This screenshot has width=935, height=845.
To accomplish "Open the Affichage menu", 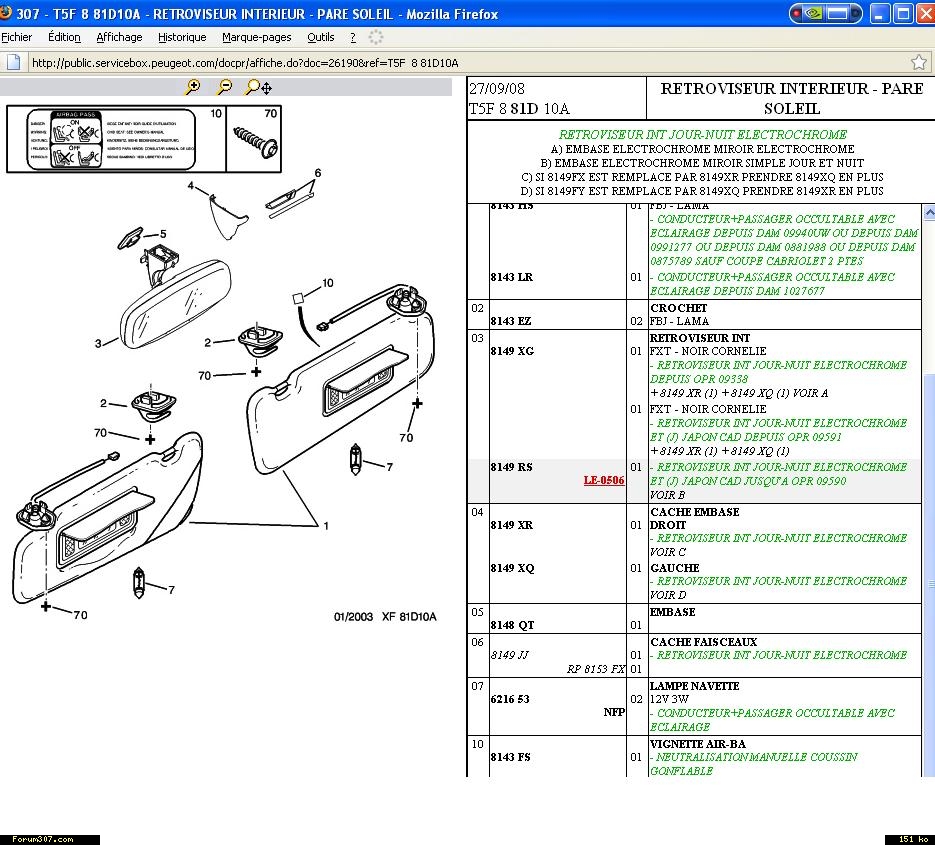I will coord(119,37).
